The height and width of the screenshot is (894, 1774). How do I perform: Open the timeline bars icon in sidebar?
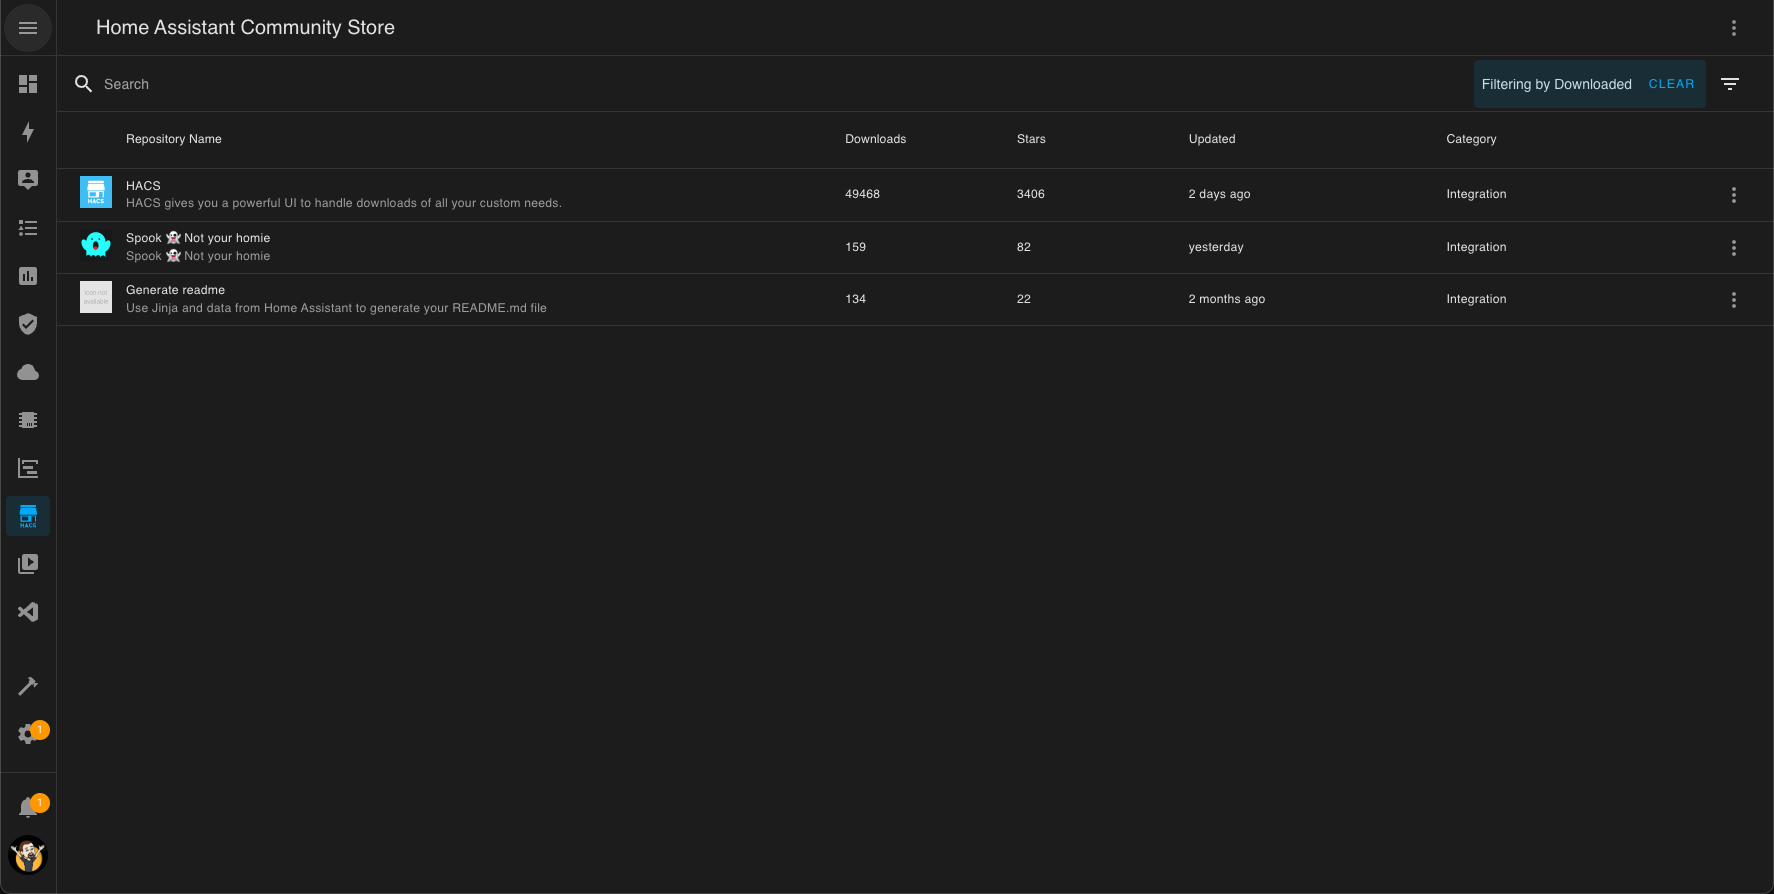pos(28,468)
